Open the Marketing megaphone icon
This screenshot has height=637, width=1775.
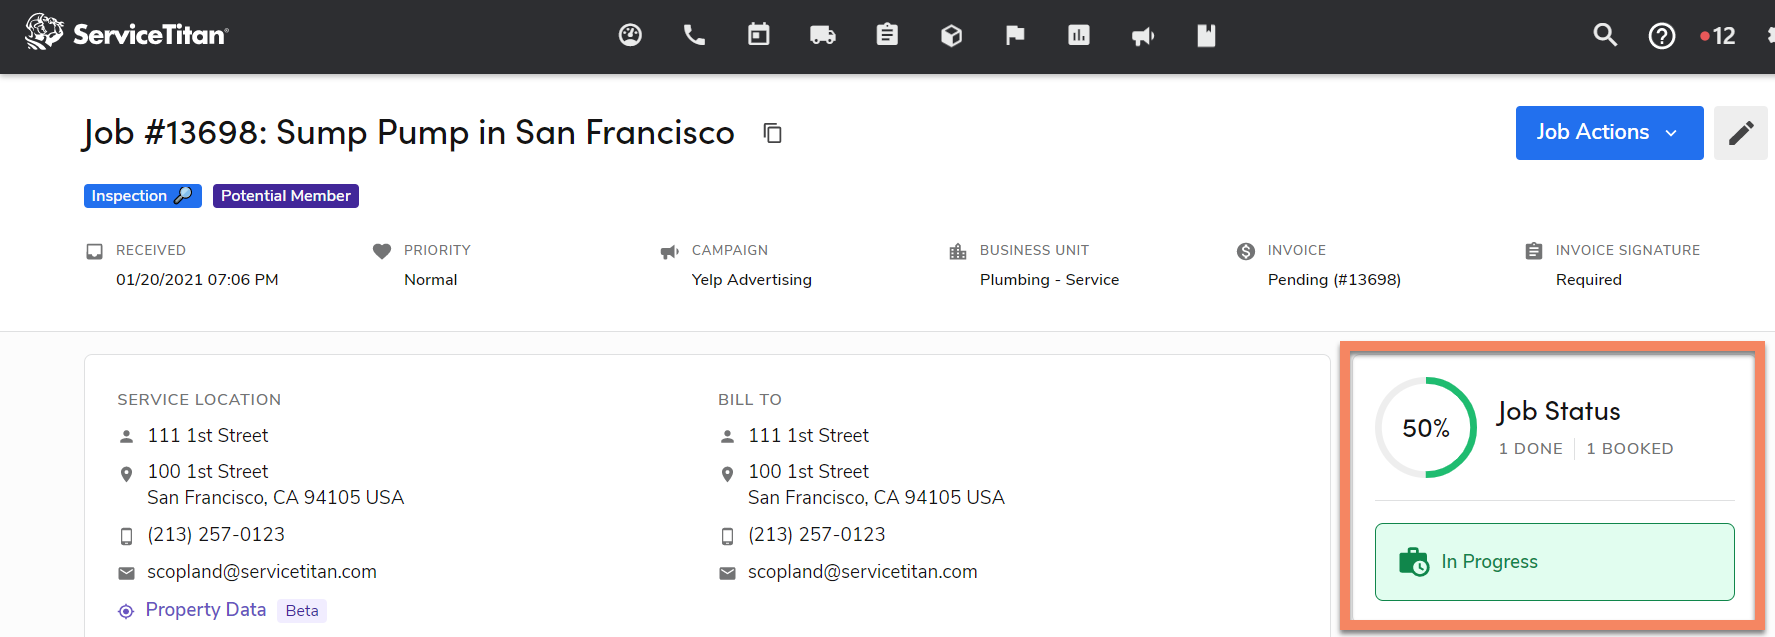(1143, 36)
